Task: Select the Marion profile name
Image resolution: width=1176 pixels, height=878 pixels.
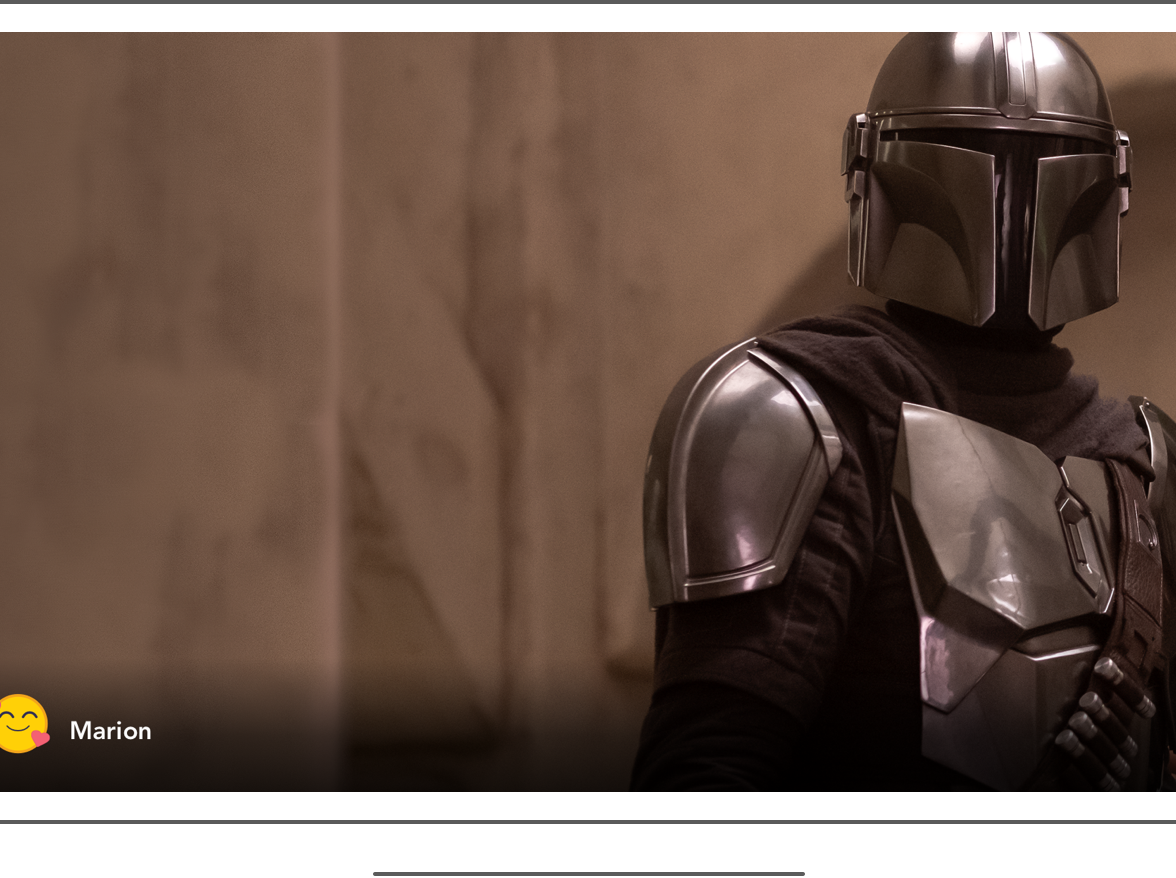Action: point(110,731)
